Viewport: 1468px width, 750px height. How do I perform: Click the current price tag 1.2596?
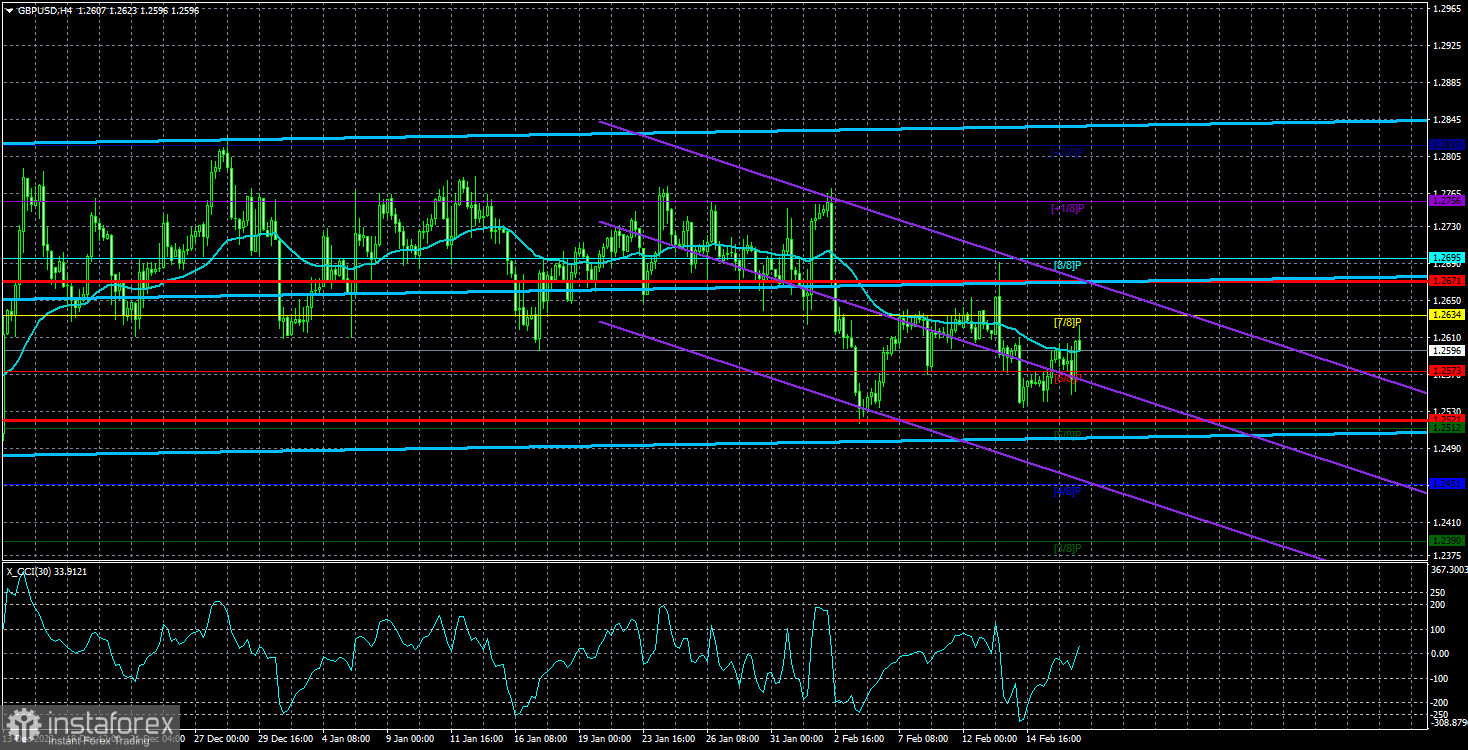[1447, 351]
